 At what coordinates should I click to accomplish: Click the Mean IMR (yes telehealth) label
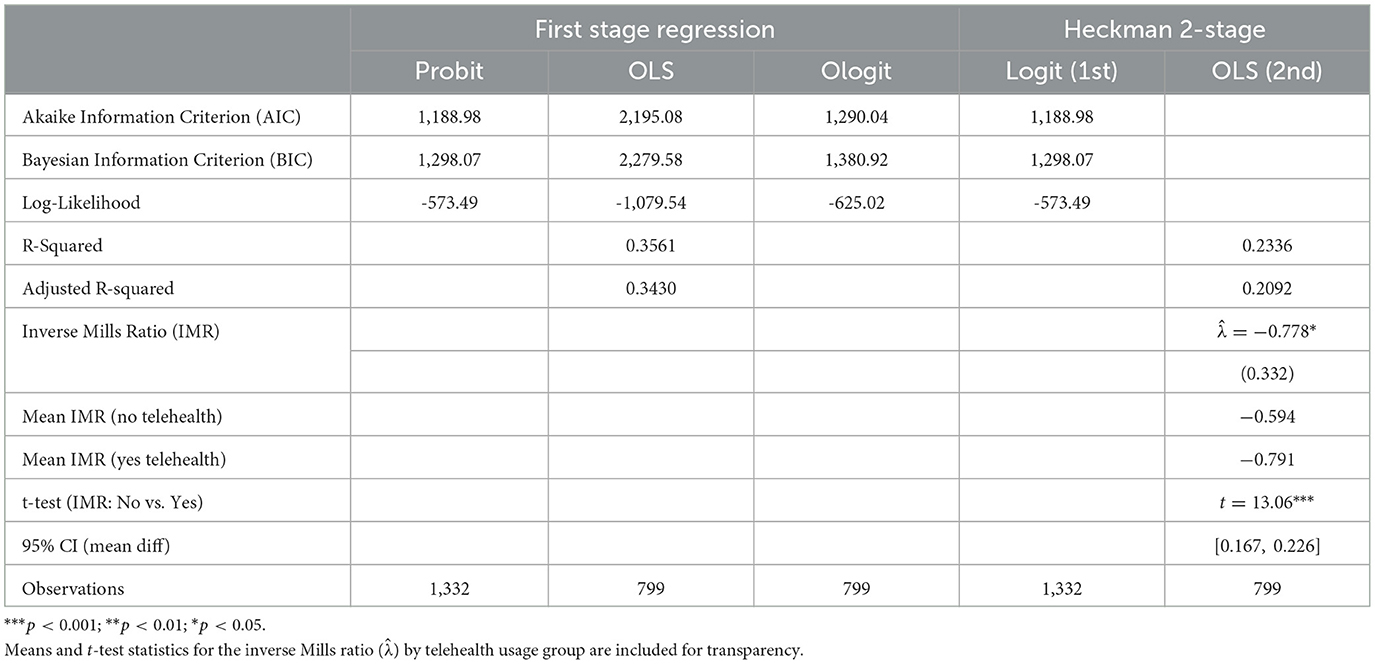tap(124, 460)
